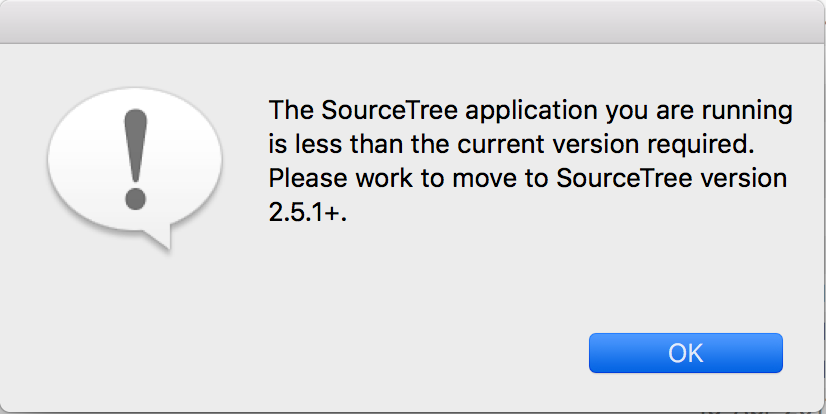Click the line 'is less than the current version required.'

pos(512,145)
